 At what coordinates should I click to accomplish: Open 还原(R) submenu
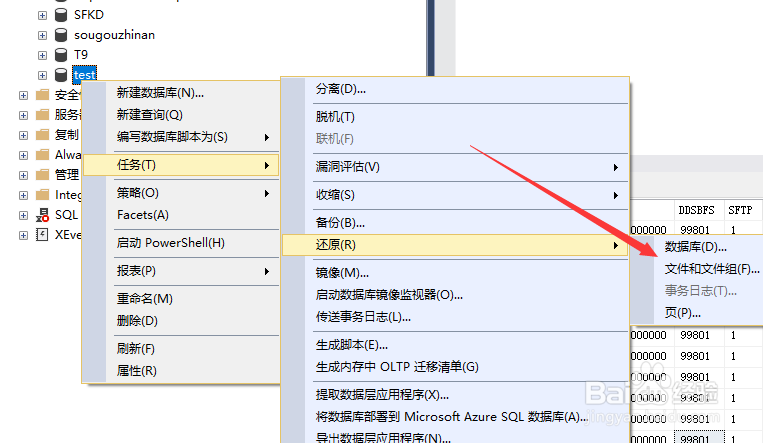point(455,245)
